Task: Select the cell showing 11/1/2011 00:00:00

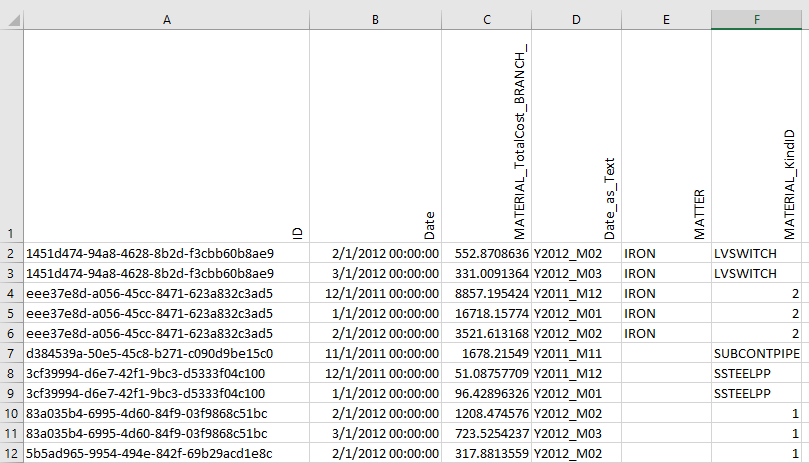Action: coord(375,353)
